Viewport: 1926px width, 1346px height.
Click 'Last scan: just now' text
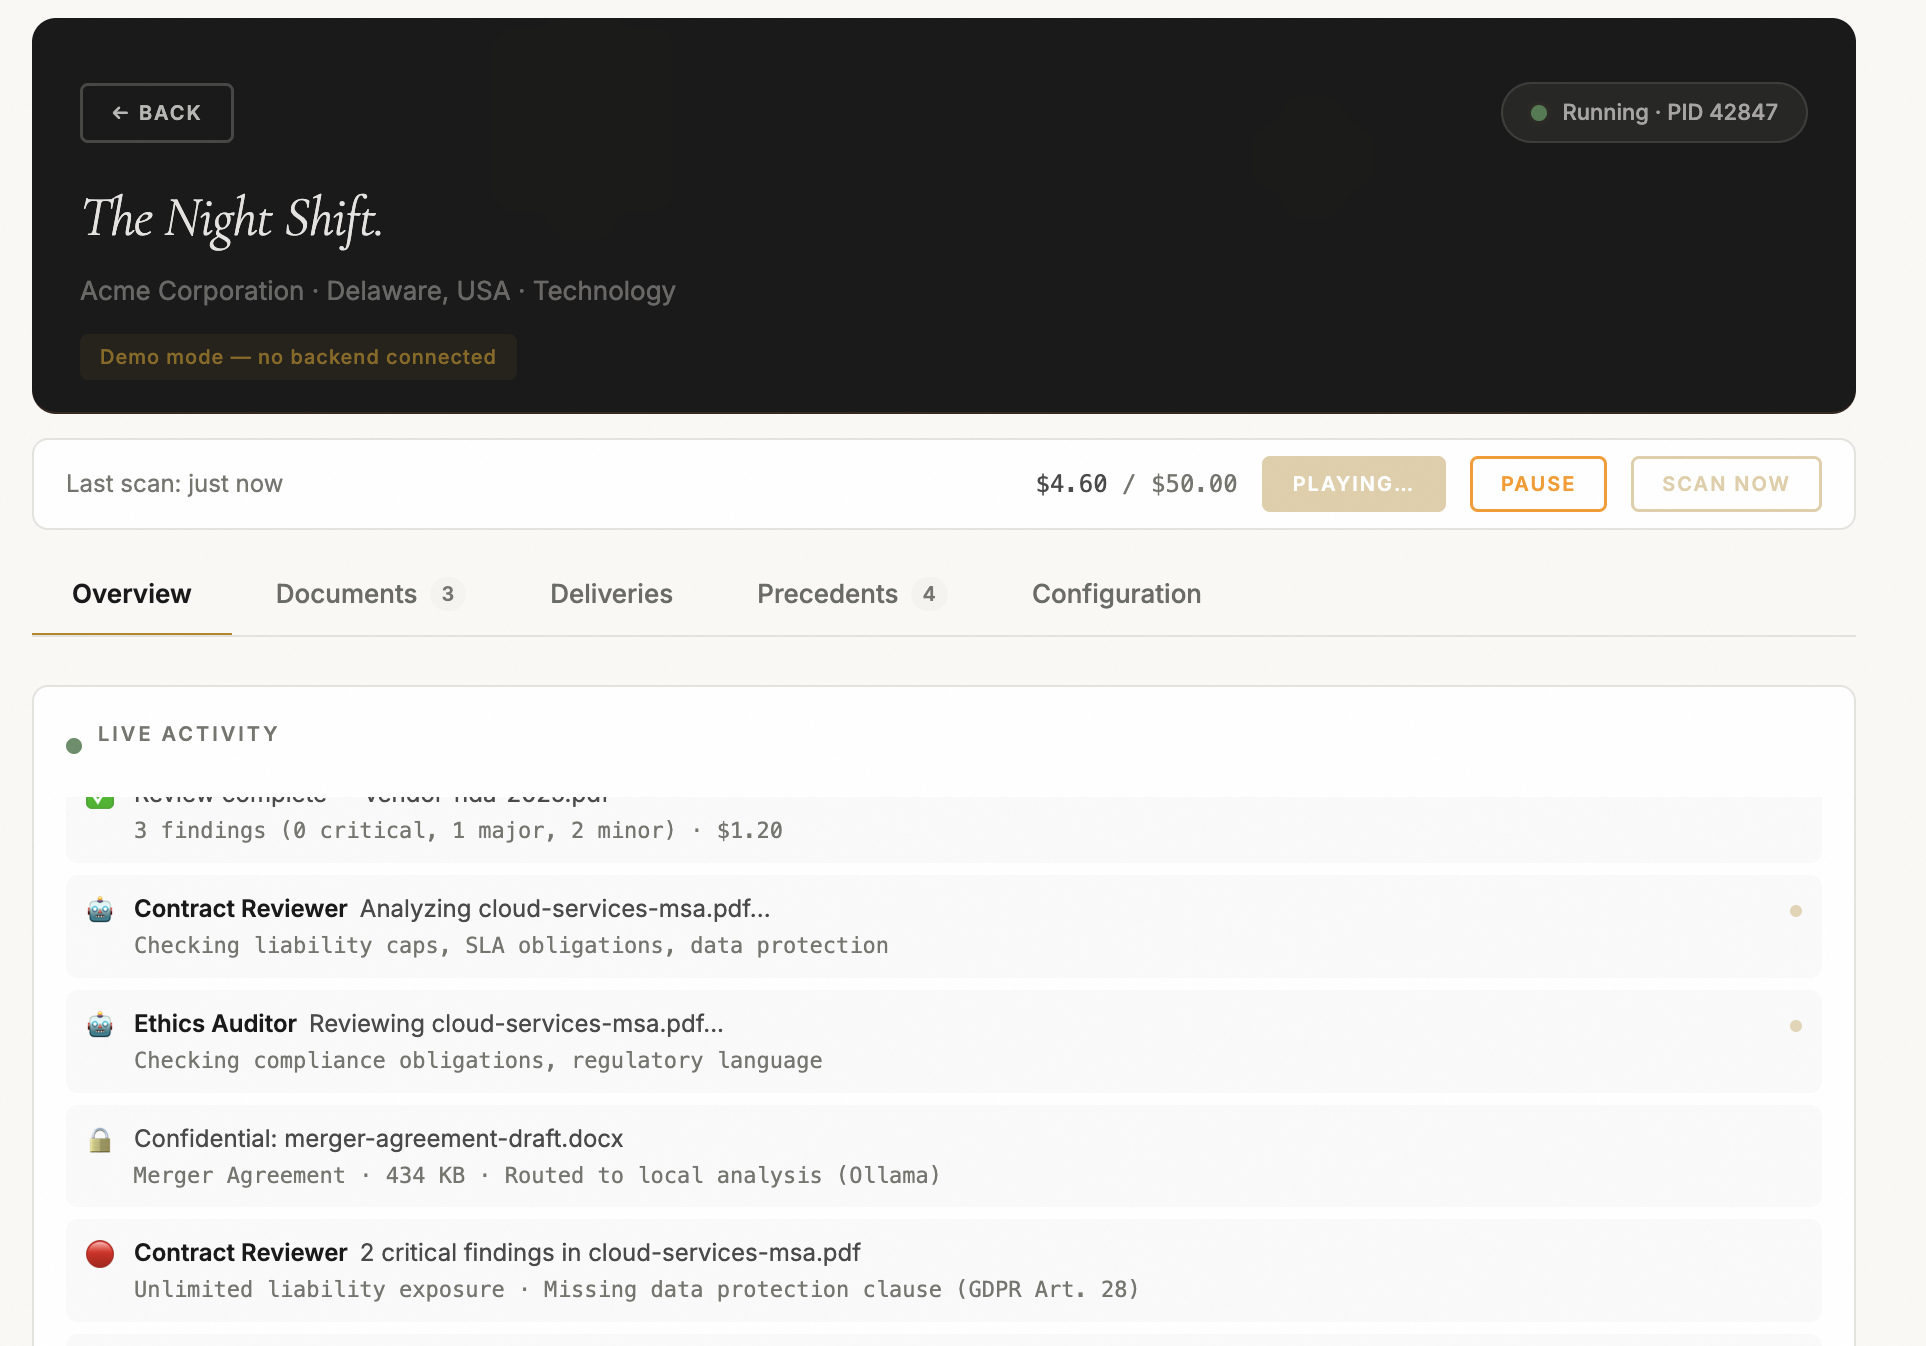pos(175,484)
